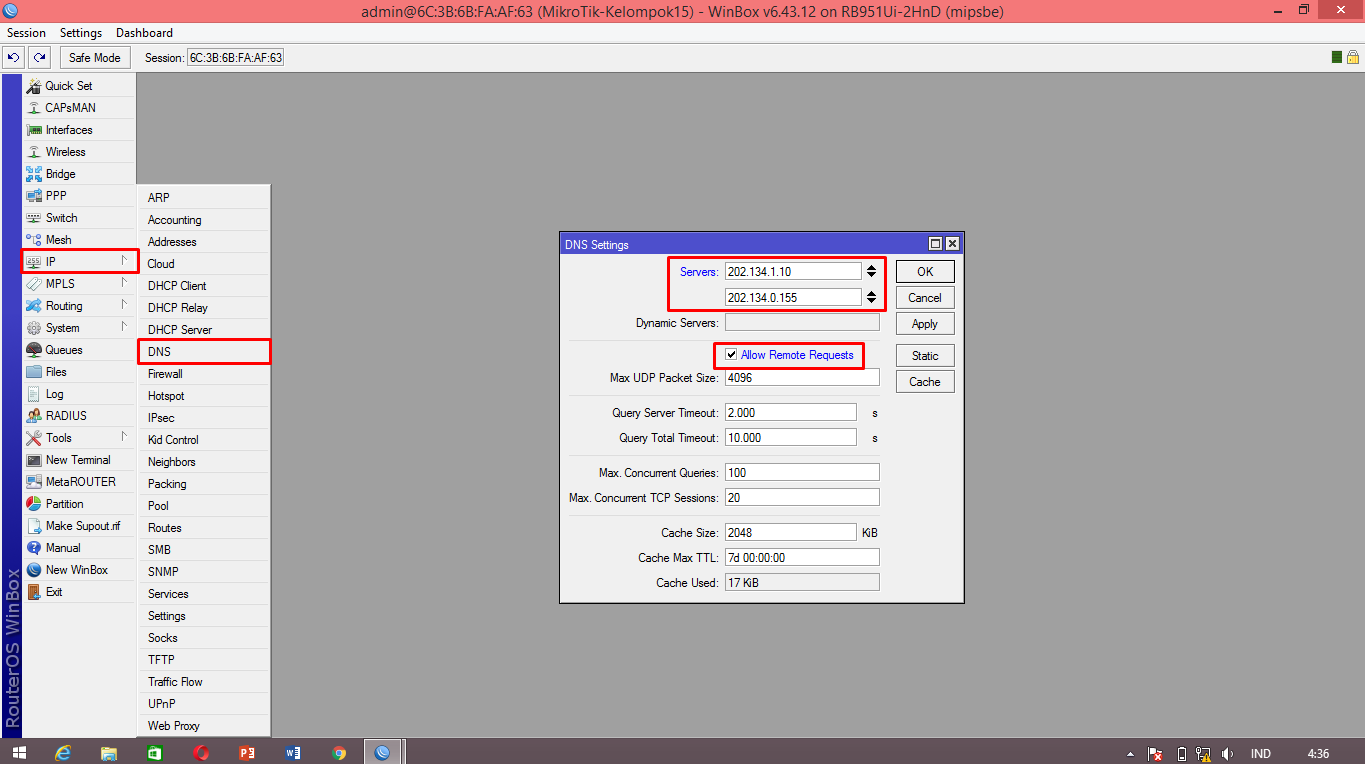Open the DNS Cache button
Viewport: 1365px width, 764px height.
[x=925, y=382]
